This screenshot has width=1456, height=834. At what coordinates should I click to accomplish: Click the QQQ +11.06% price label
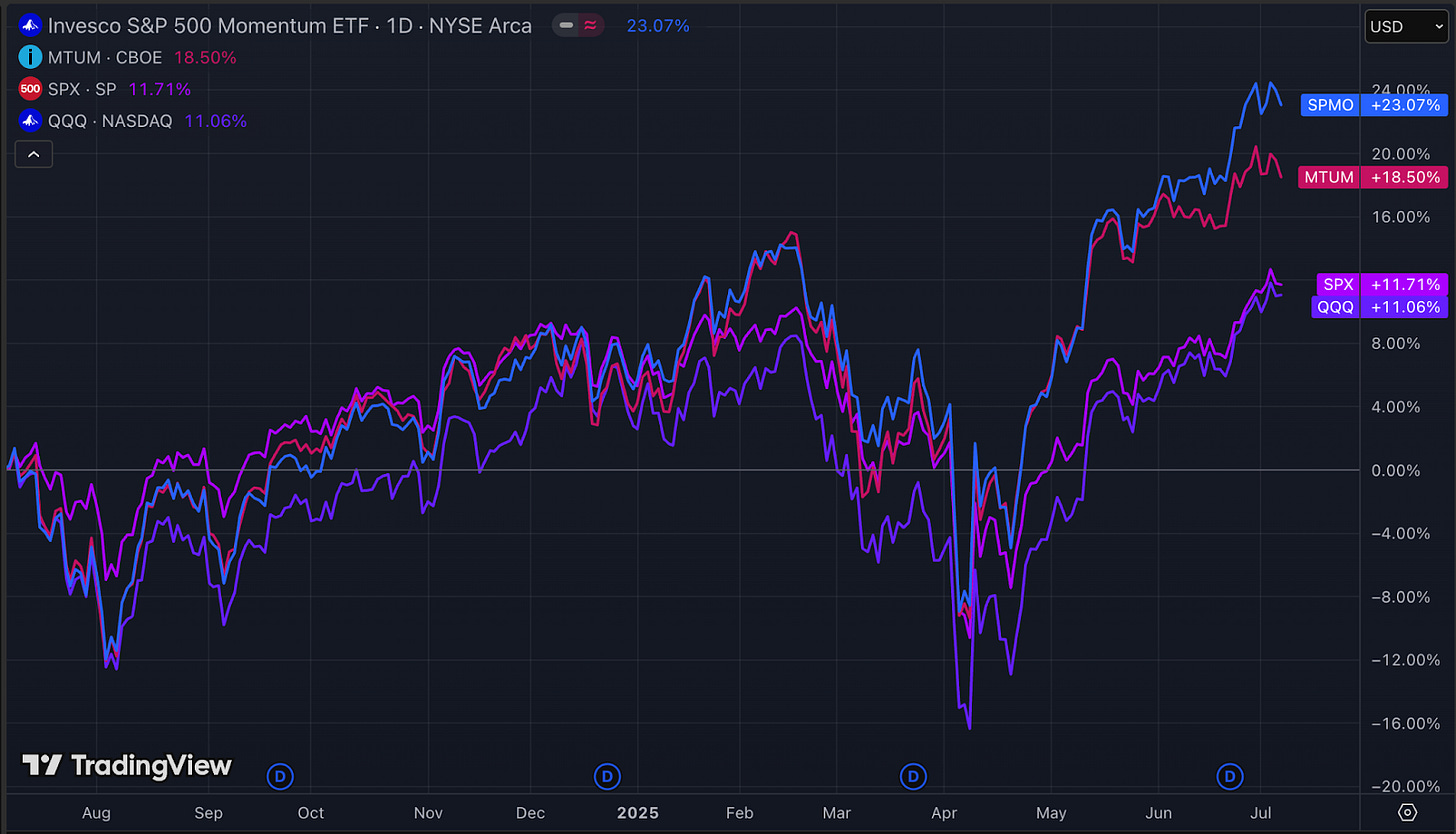[x=1378, y=307]
